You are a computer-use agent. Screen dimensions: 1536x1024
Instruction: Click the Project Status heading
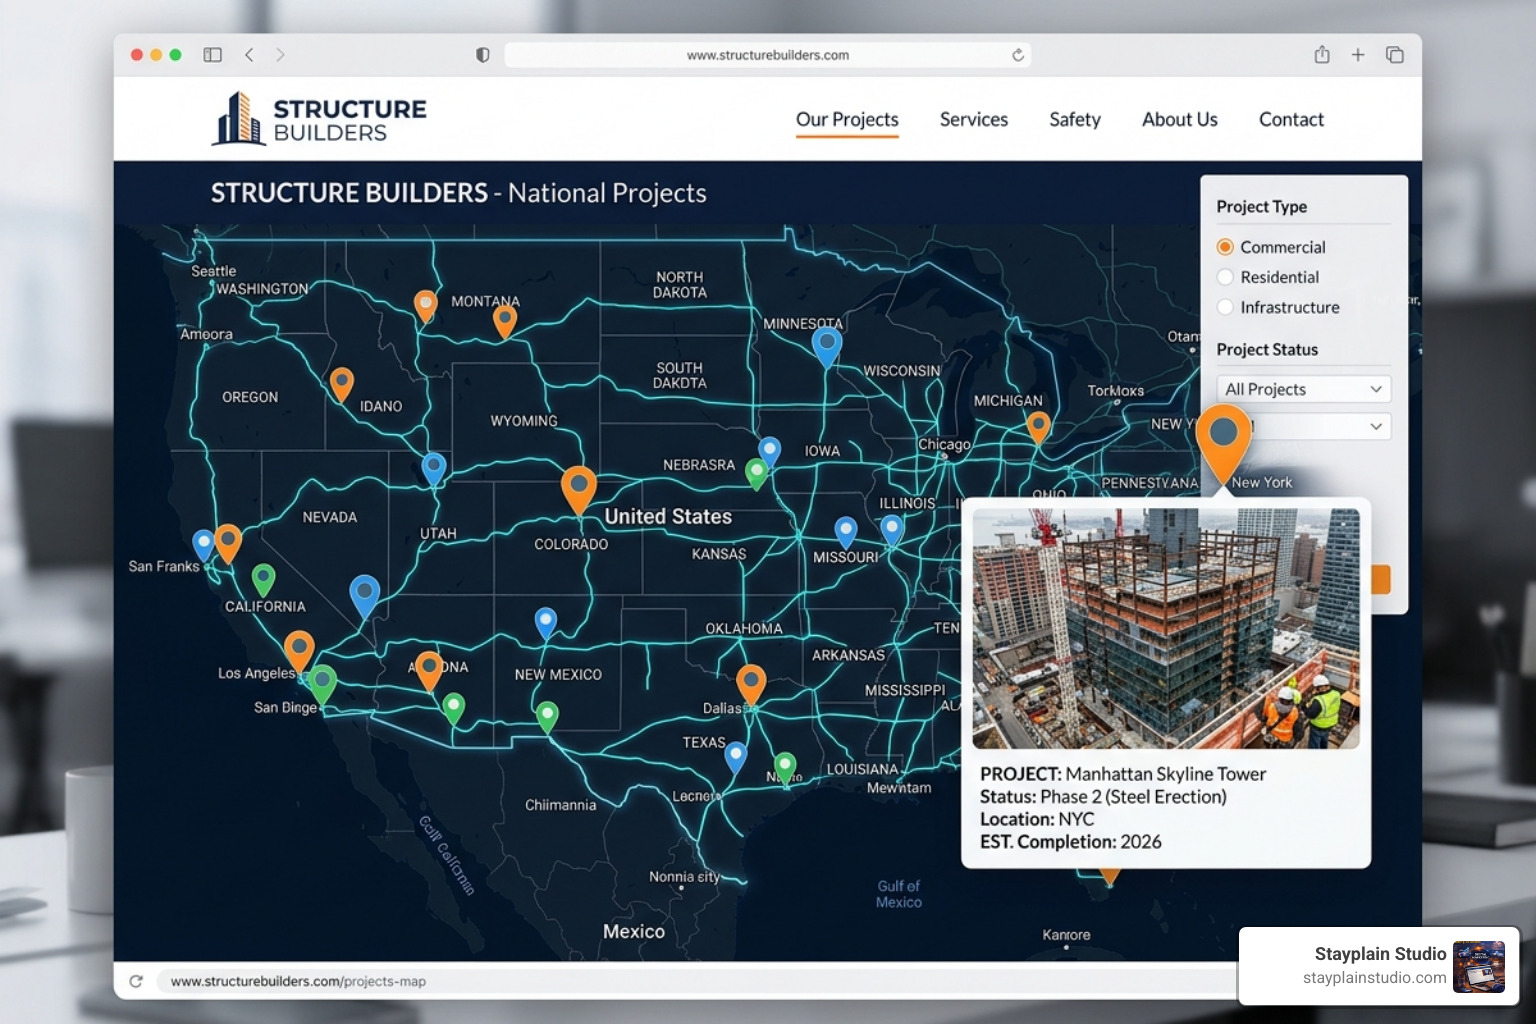(x=1267, y=349)
